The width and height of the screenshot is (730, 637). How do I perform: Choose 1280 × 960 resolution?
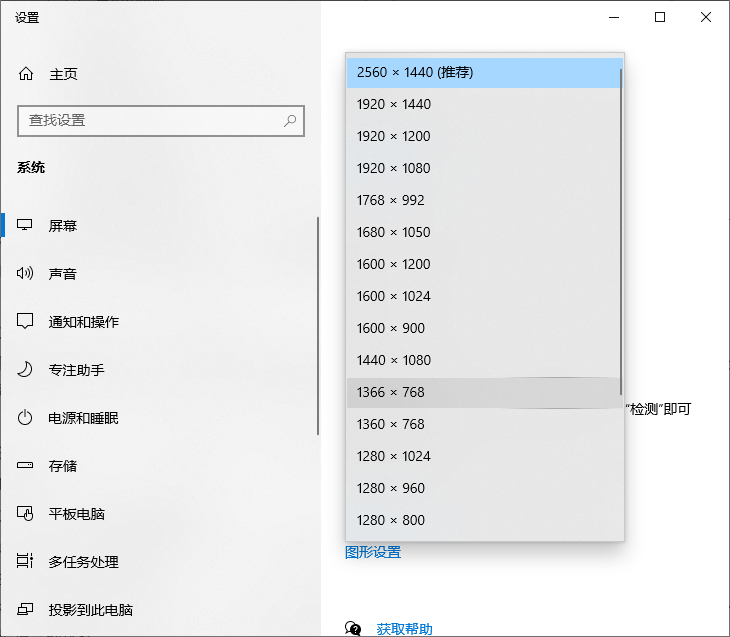pos(484,488)
